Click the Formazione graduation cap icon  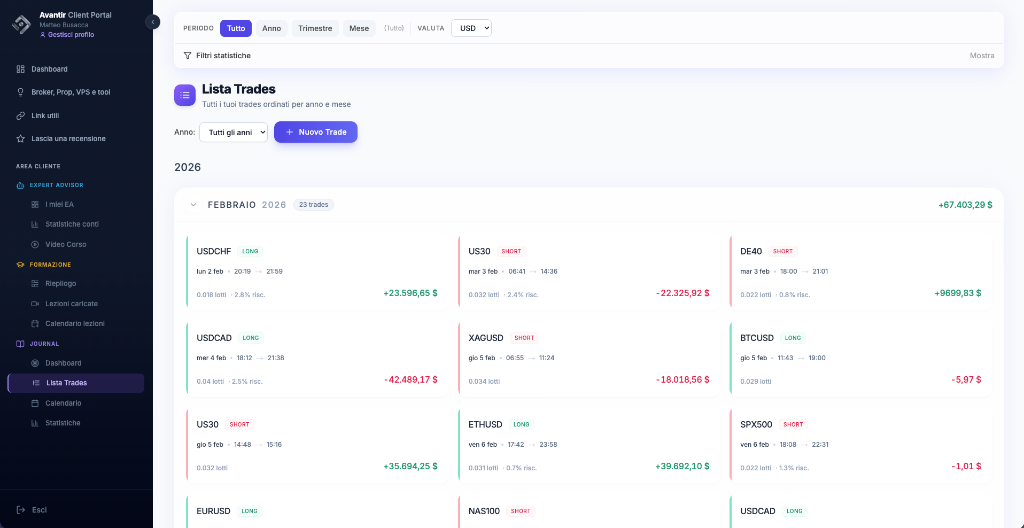(20, 265)
